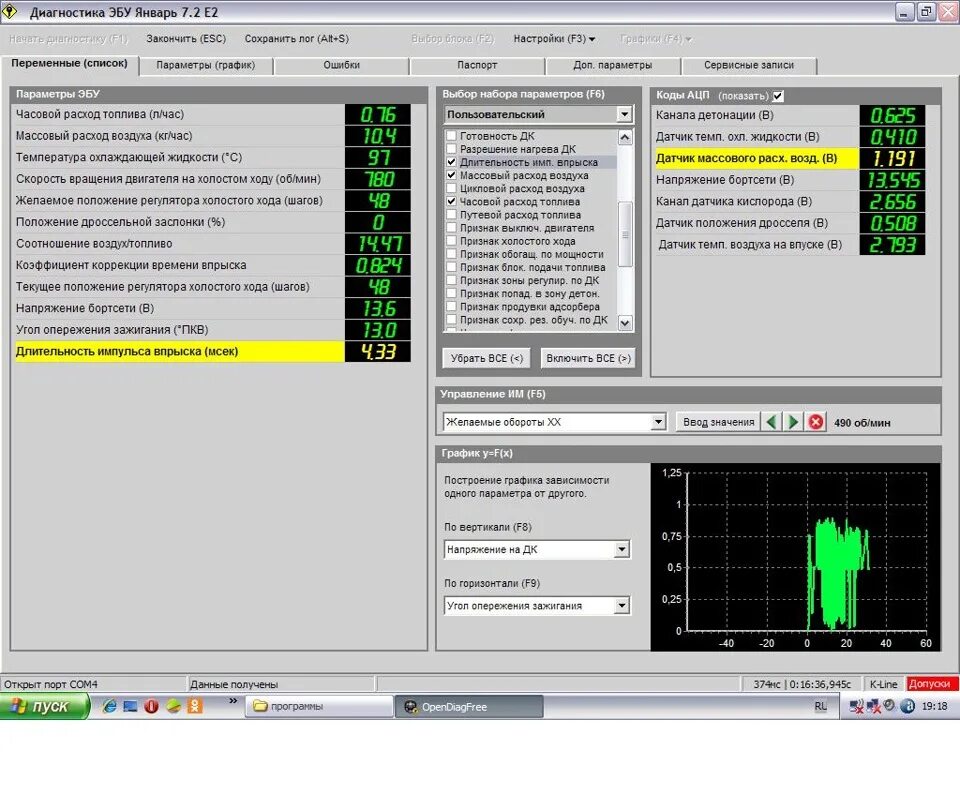Click Убрать ВСЕ (<) button
Screen dimensions: 960x810
point(487,358)
